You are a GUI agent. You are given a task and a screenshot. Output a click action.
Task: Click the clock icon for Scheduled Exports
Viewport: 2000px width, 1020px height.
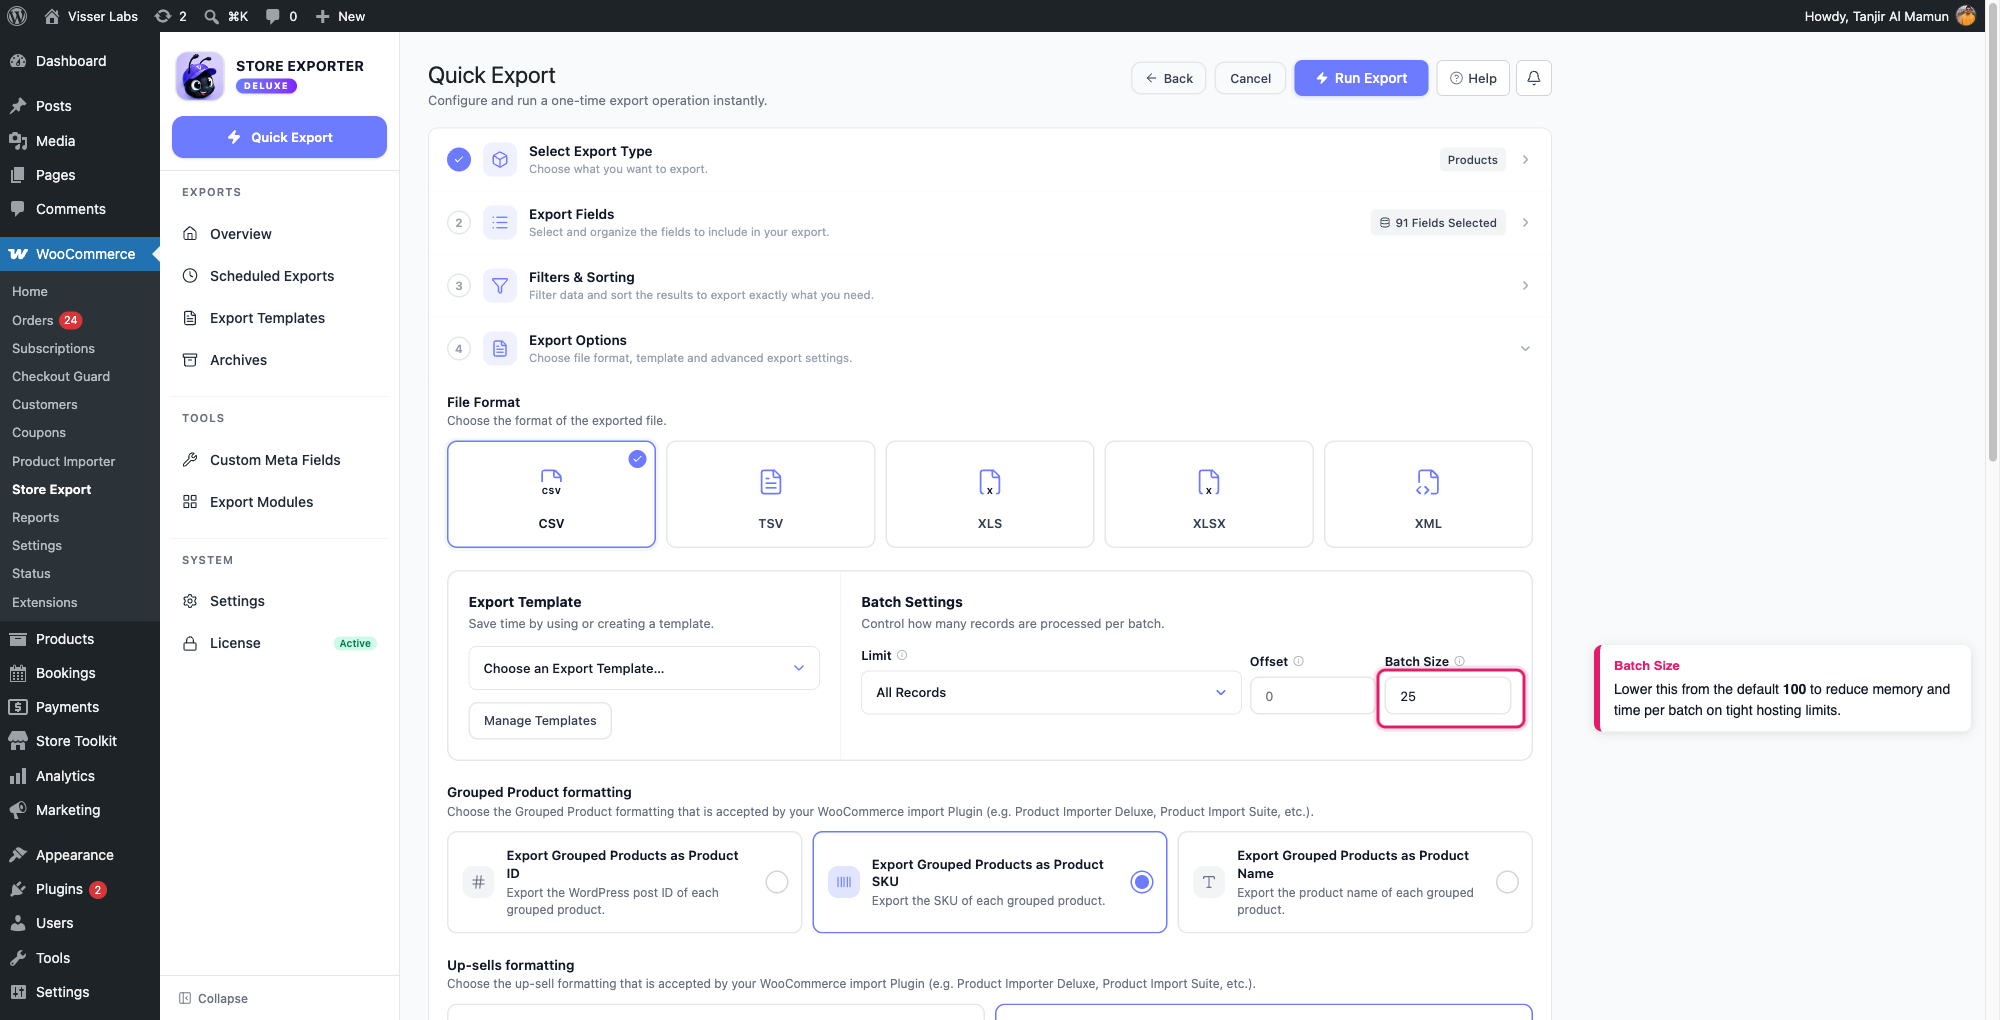click(x=190, y=275)
